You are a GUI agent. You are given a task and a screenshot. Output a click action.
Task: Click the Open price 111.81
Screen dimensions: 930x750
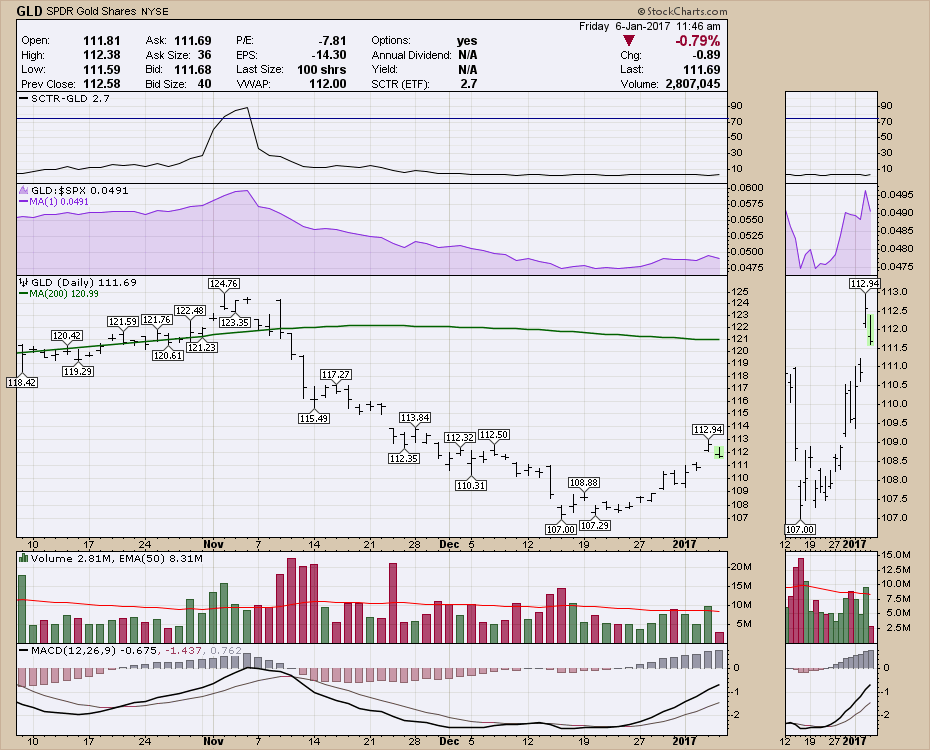pyautogui.click(x=101, y=41)
